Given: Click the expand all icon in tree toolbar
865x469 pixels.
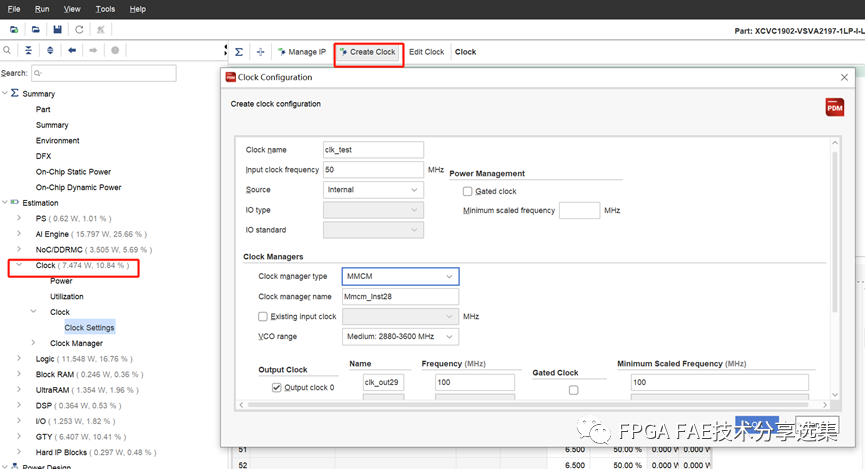Looking at the screenshot, I should click(49, 50).
